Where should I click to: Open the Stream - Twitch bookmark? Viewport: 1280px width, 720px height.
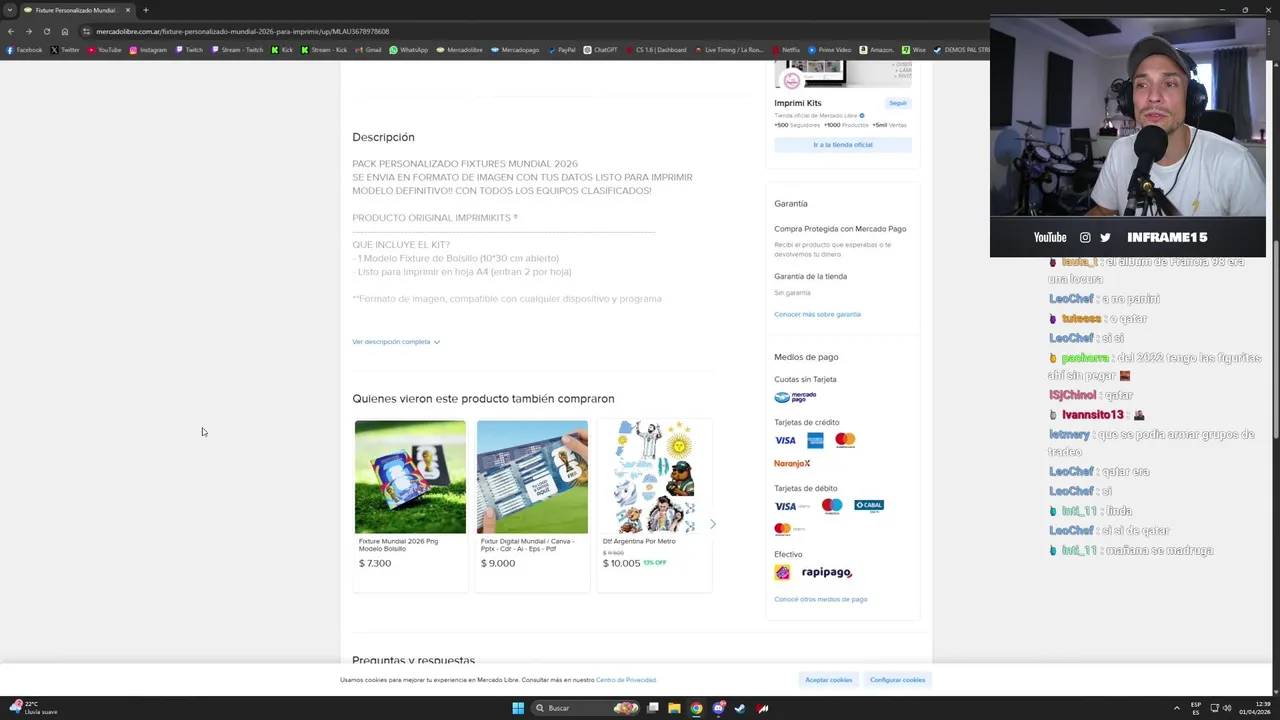pos(236,50)
